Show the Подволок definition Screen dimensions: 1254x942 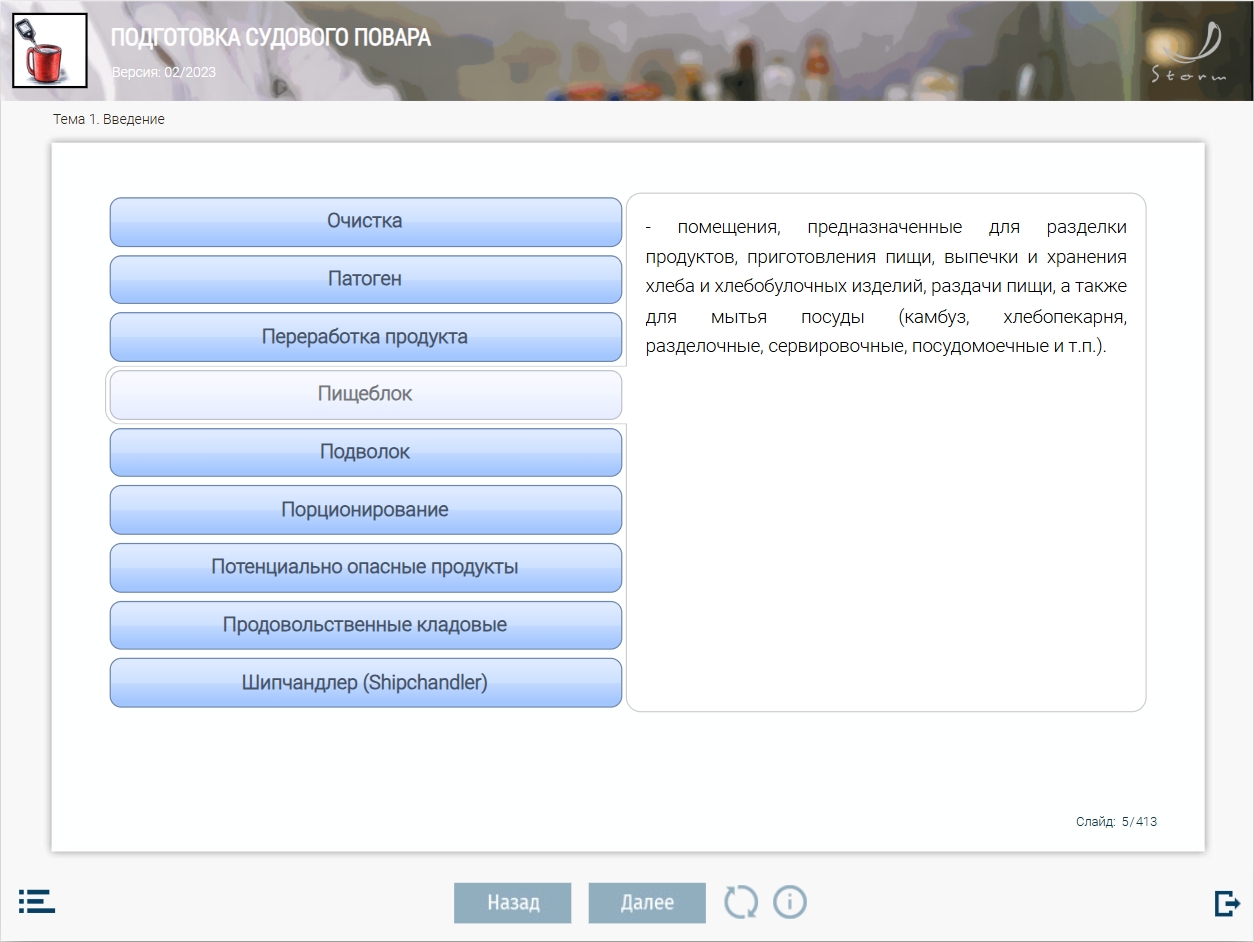tap(365, 452)
